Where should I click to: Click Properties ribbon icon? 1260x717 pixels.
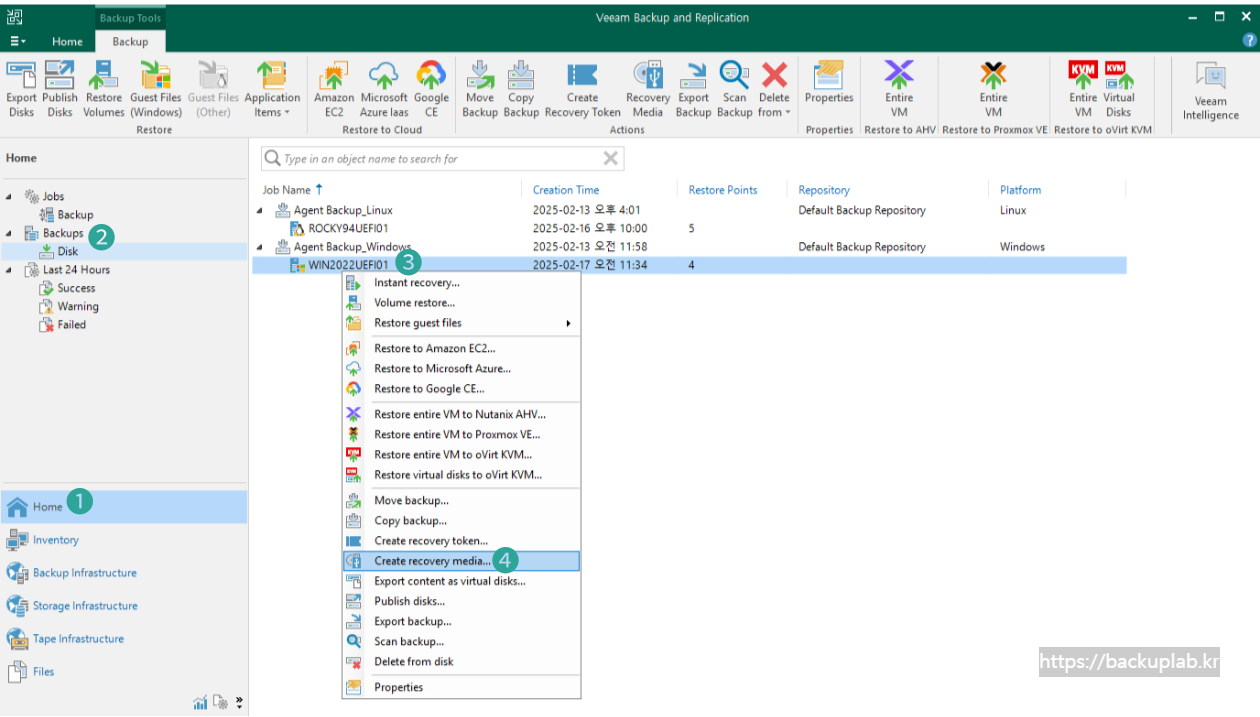tap(829, 82)
